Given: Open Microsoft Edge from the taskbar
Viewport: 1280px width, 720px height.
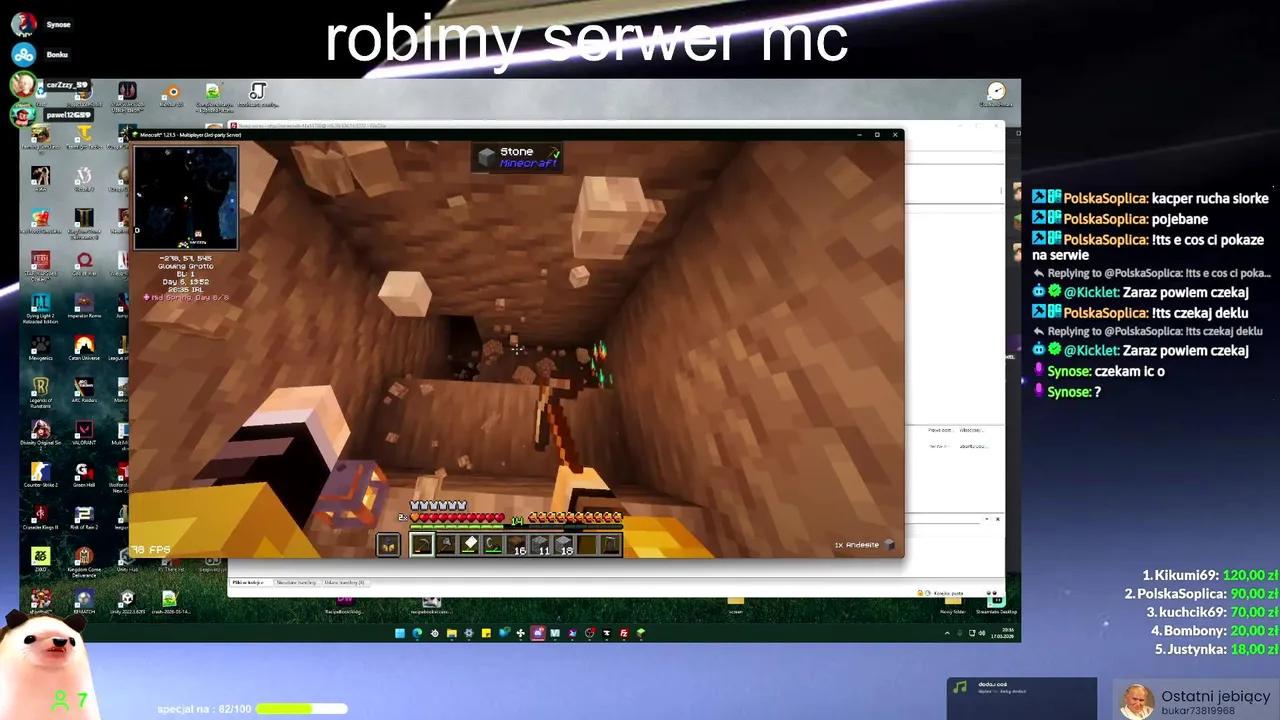Looking at the screenshot, I should [x=417, y=633].
